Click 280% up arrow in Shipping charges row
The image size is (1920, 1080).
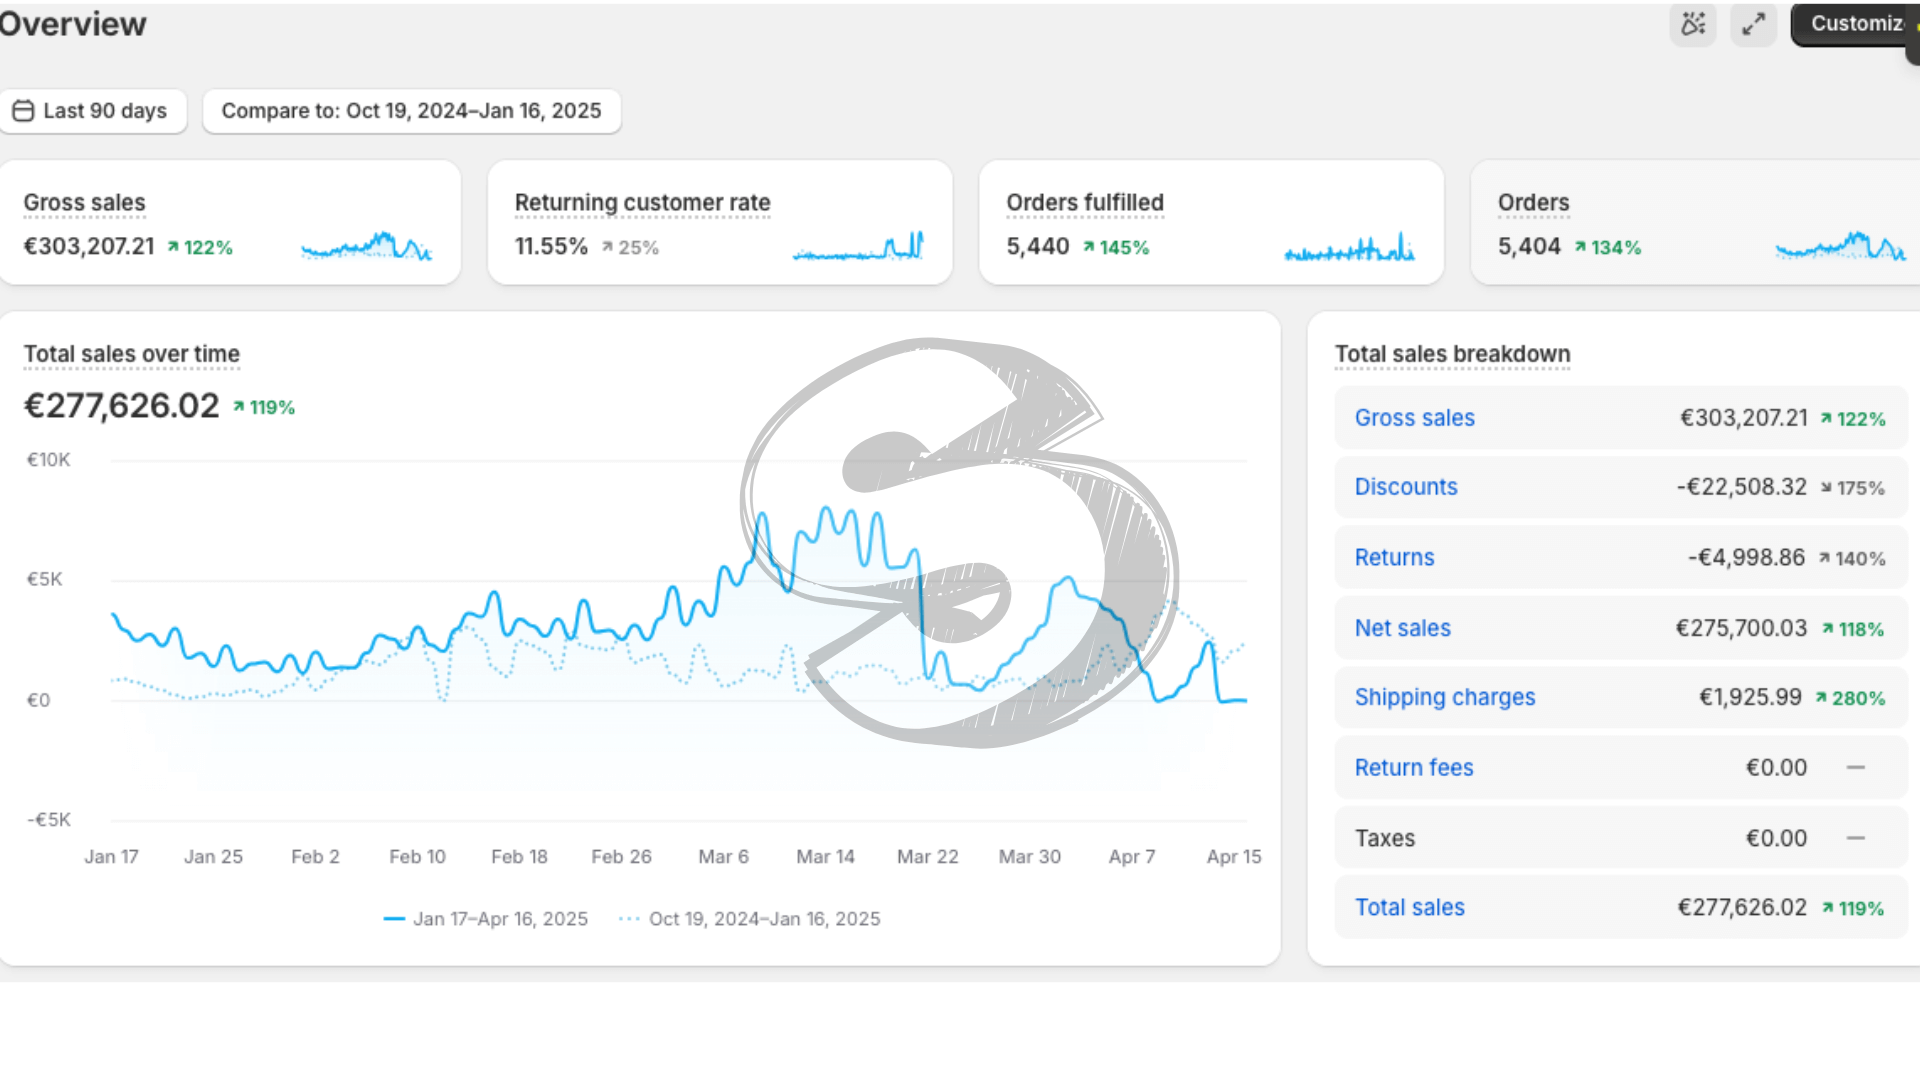coord(1850,698)
